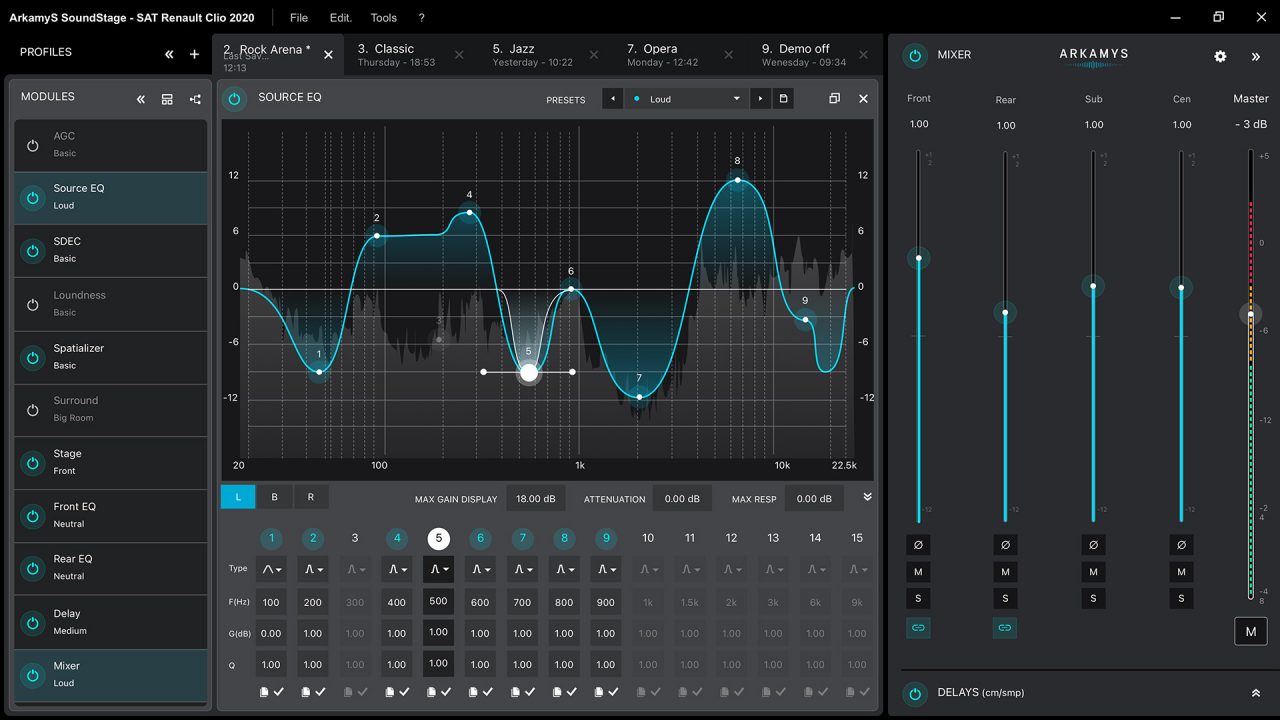This screenshot has width=1280, height=720.
Task: Click the Front channel link icon
Action: click(x=918, y=628)
